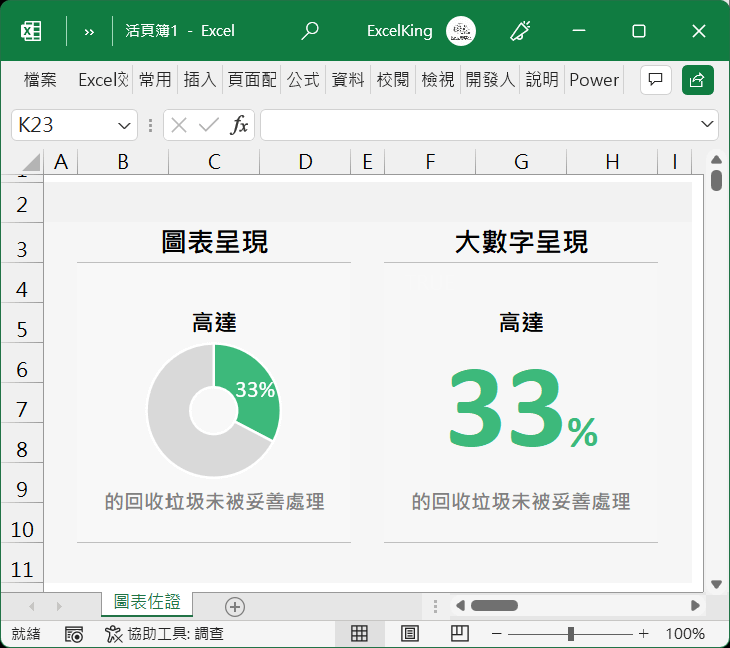This screenshot has height=648, width=730.
Task: Open the search magnifier in title bar
Action: [x=310, y=31]
